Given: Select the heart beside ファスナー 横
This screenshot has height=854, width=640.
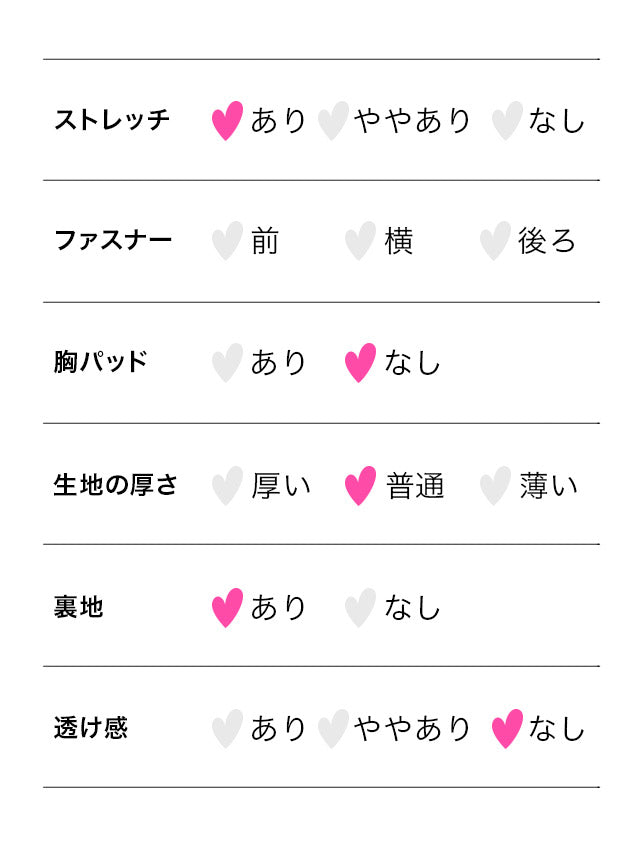Looking at the screenshot, I should click(x=360, y=241).
